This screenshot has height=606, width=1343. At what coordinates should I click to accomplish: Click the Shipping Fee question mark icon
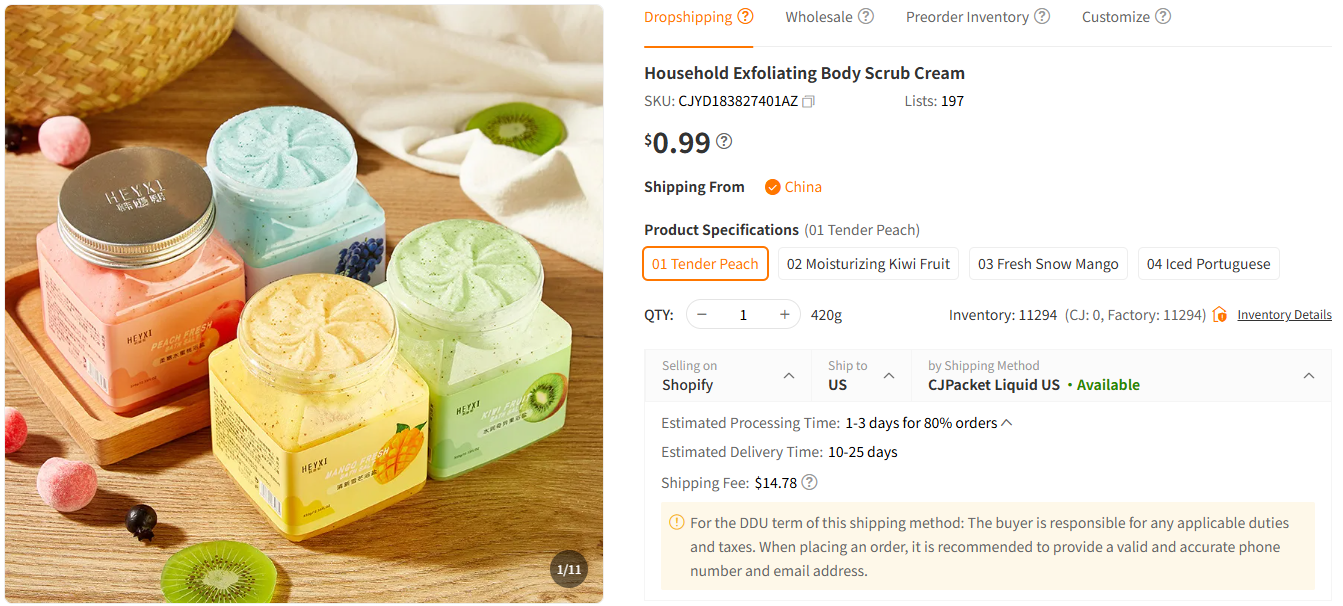point(809,482)
